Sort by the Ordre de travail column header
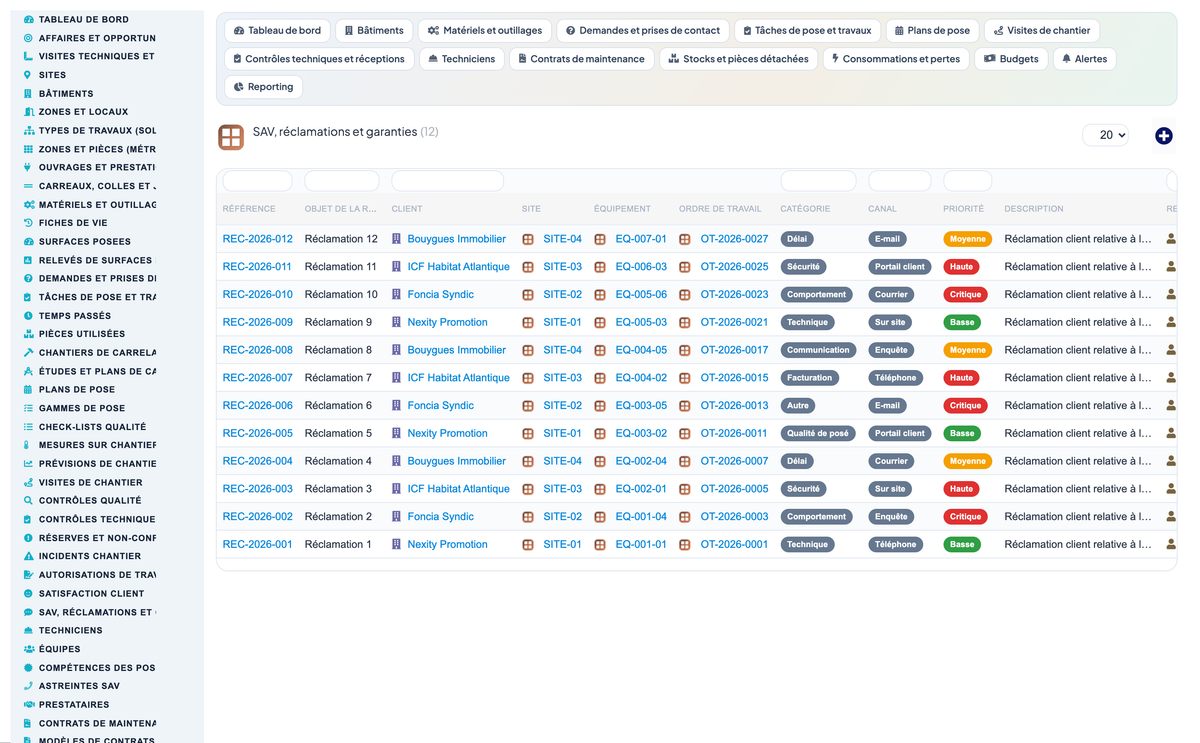 (720, 209)
